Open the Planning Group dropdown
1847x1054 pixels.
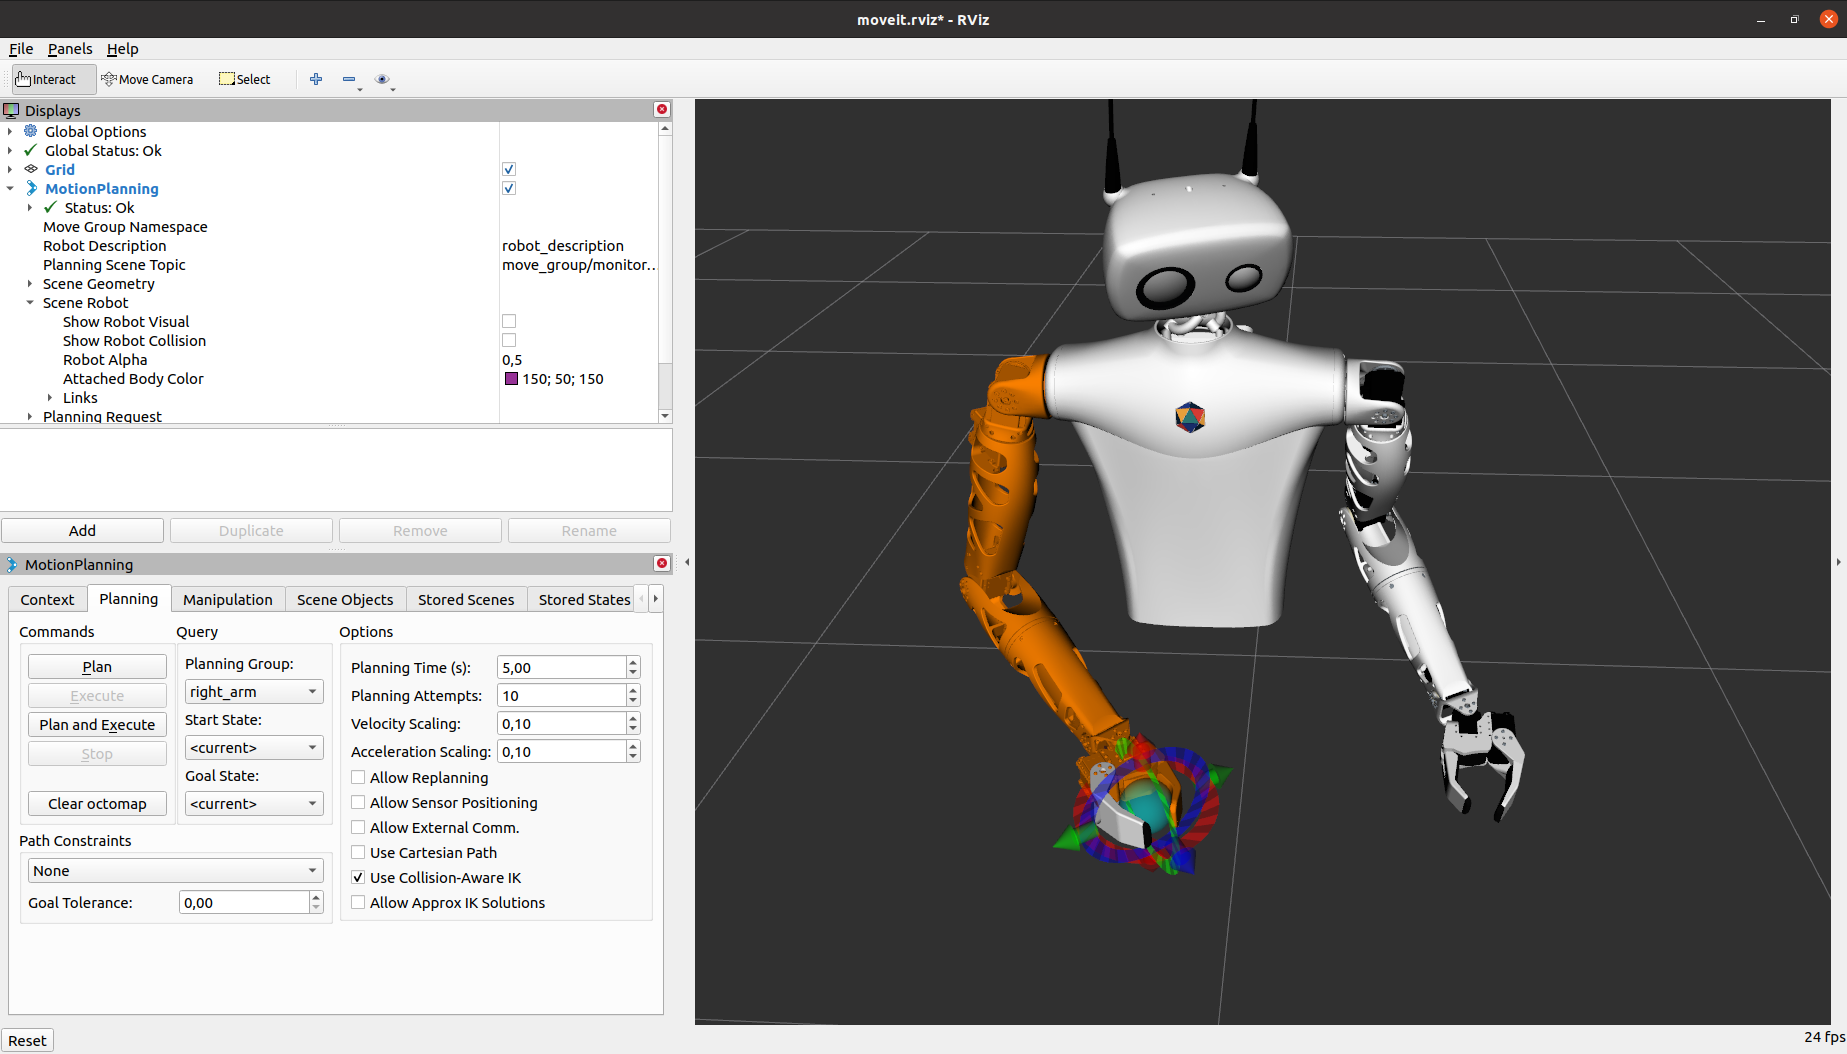254,691
